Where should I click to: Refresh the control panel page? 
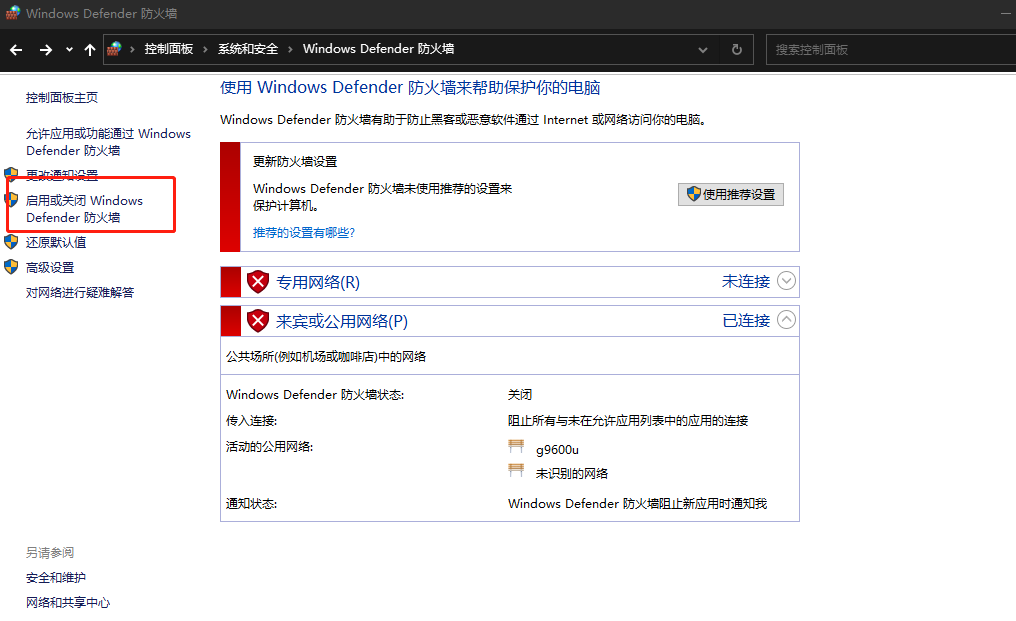point(737,49)
